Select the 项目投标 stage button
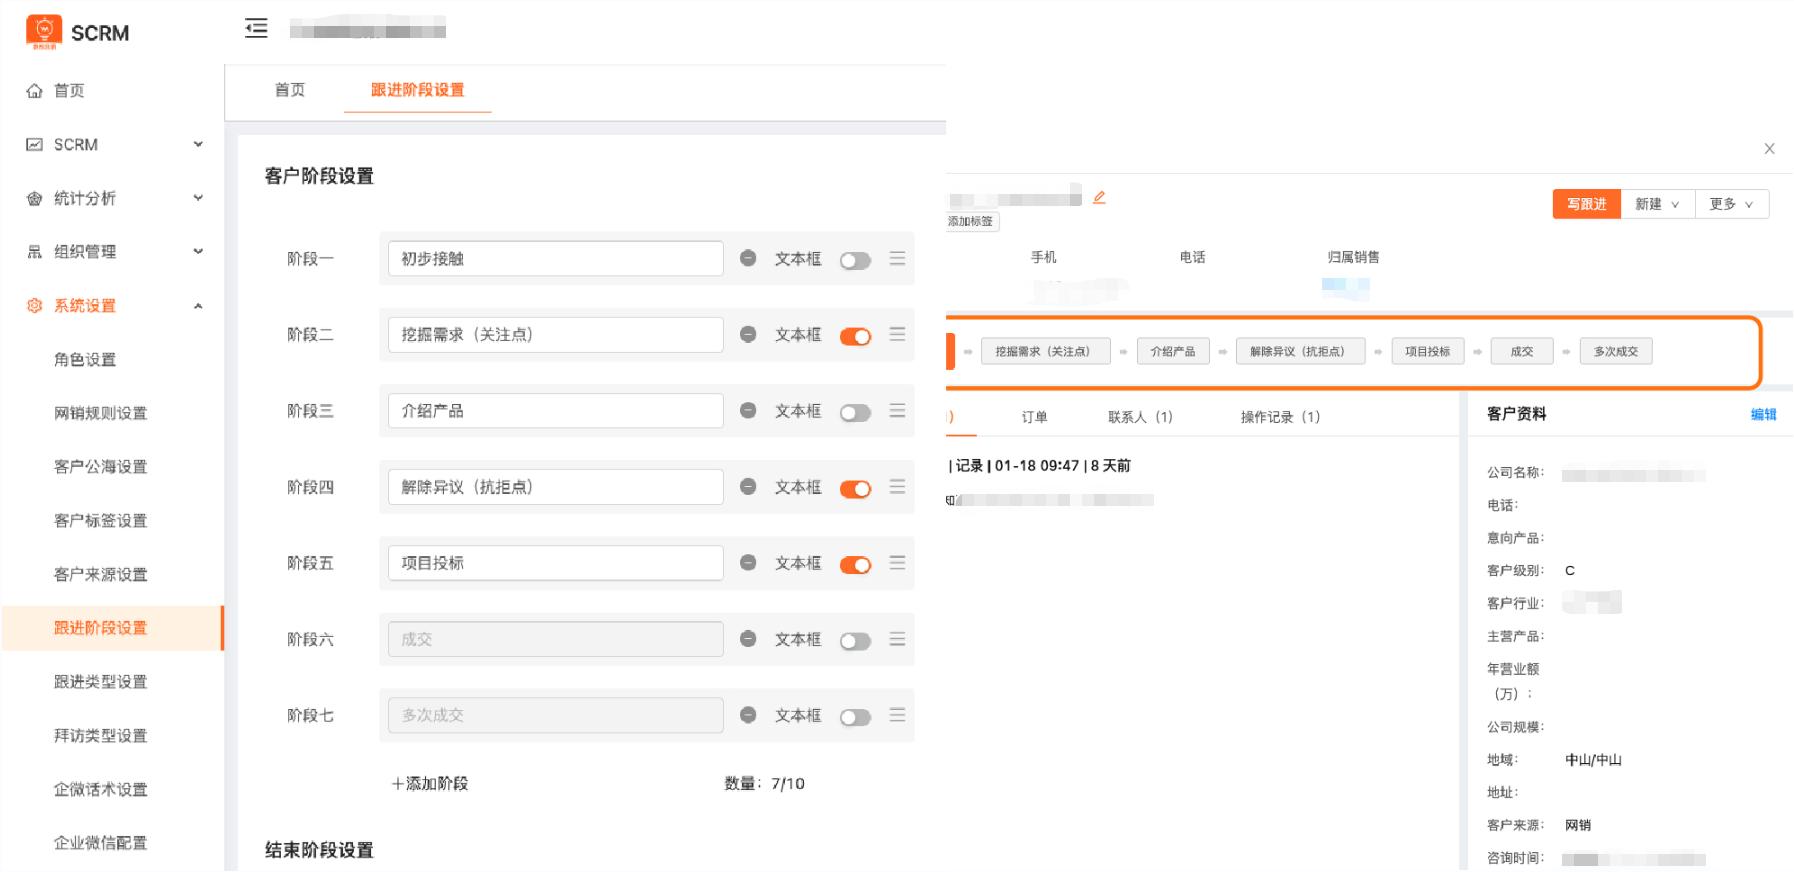The width and height of the screenshot is (1794, 872). tap(1427, 352)
